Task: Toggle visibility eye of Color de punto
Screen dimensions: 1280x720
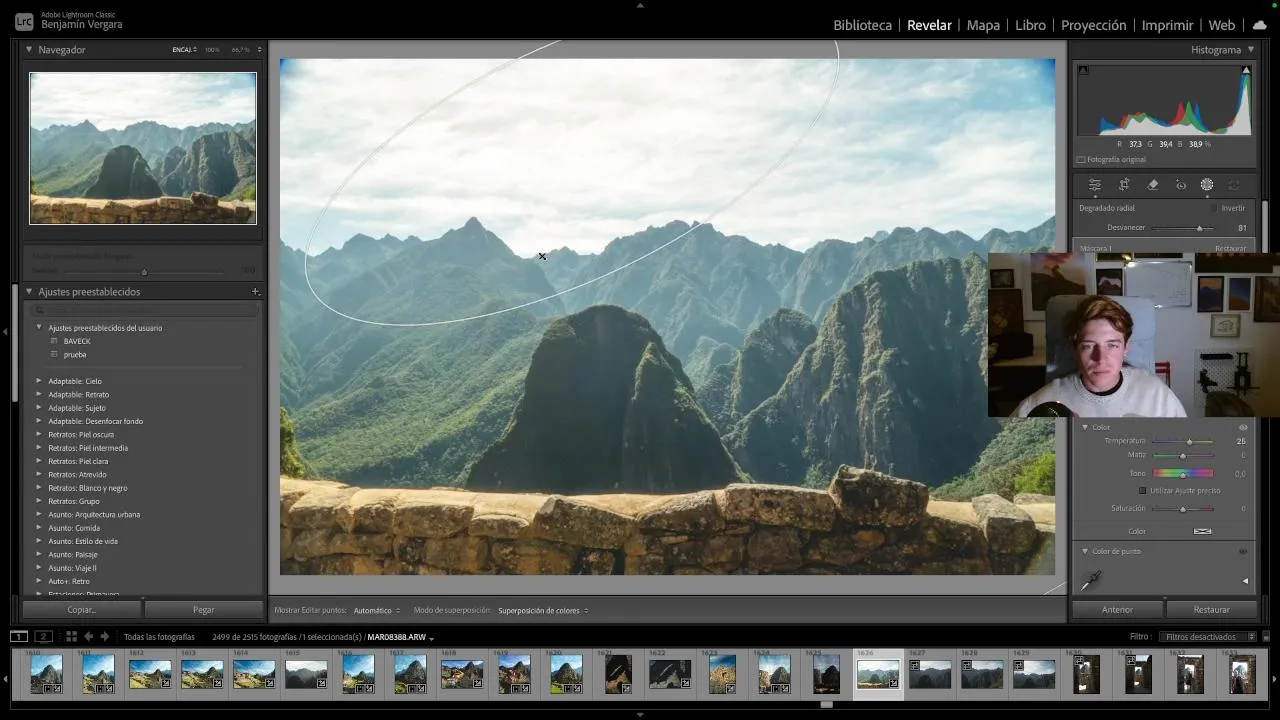Action: (1243, 551)
